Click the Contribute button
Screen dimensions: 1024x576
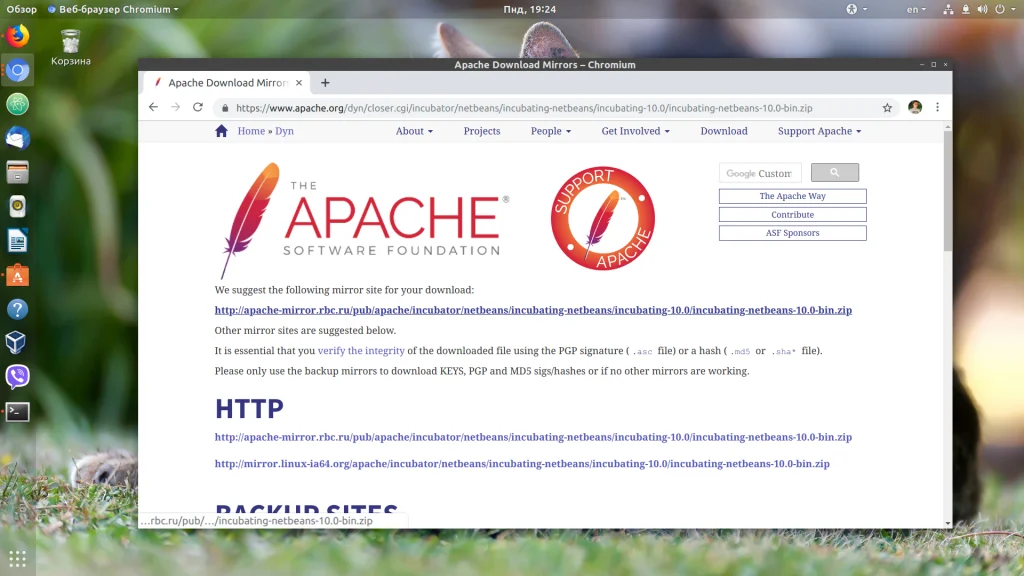click(x=792, y=214)
